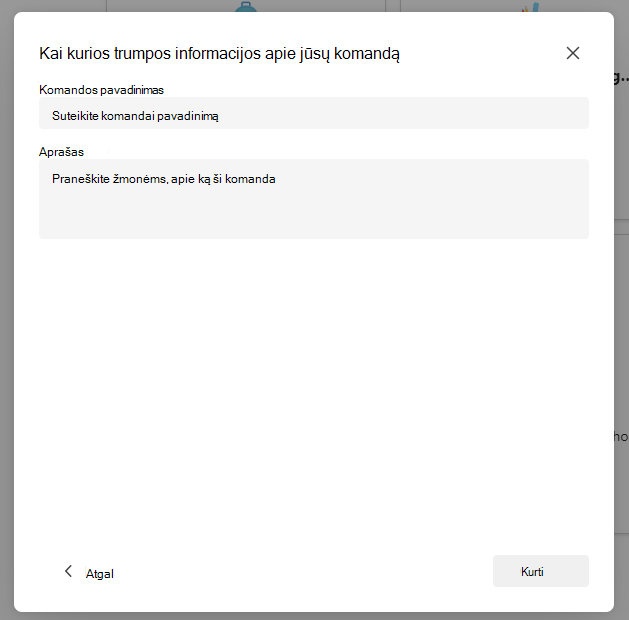The image size is (629, 620).
Task: Focus the Aprašas description text area
Action: coord(314,199)
